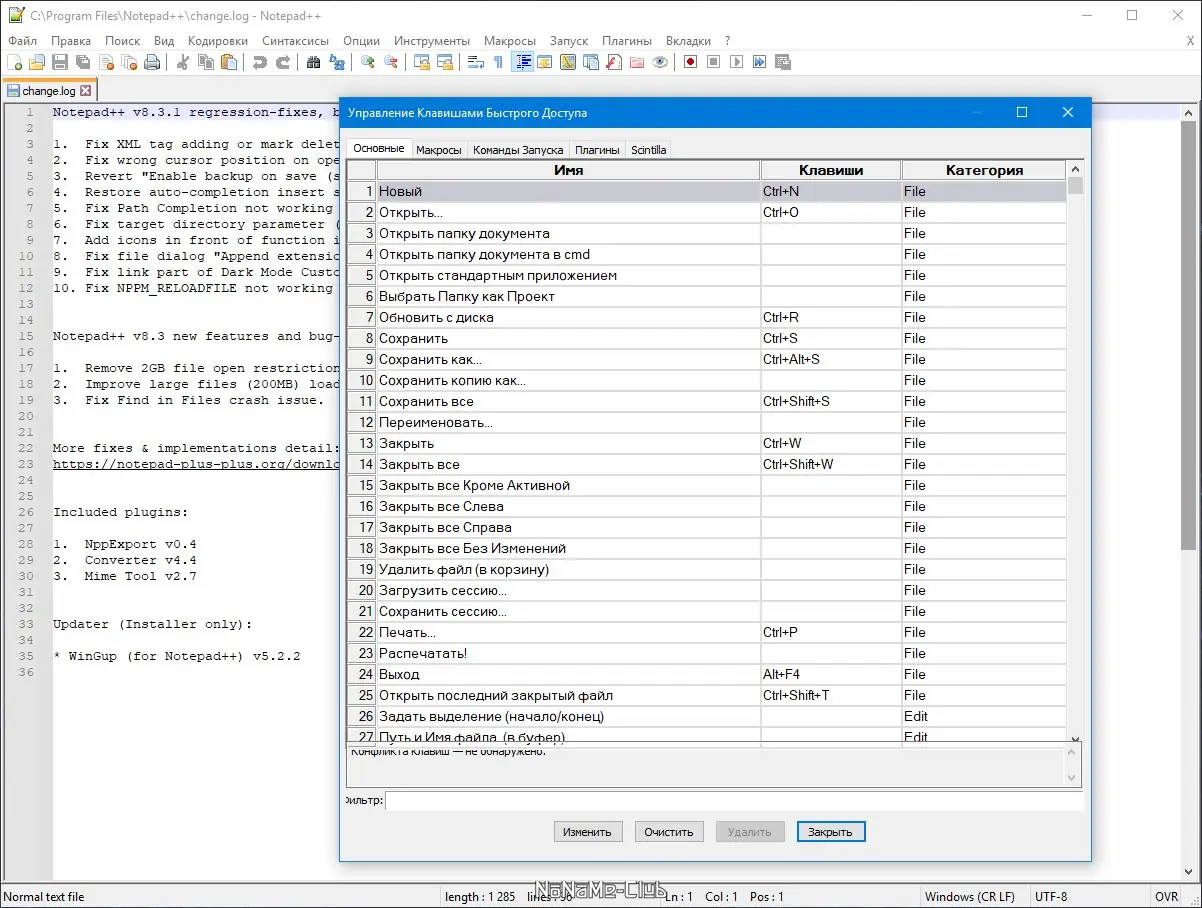
Task: Switch to the Макросы tab in the dialog
Action: (x=438, y=150)
